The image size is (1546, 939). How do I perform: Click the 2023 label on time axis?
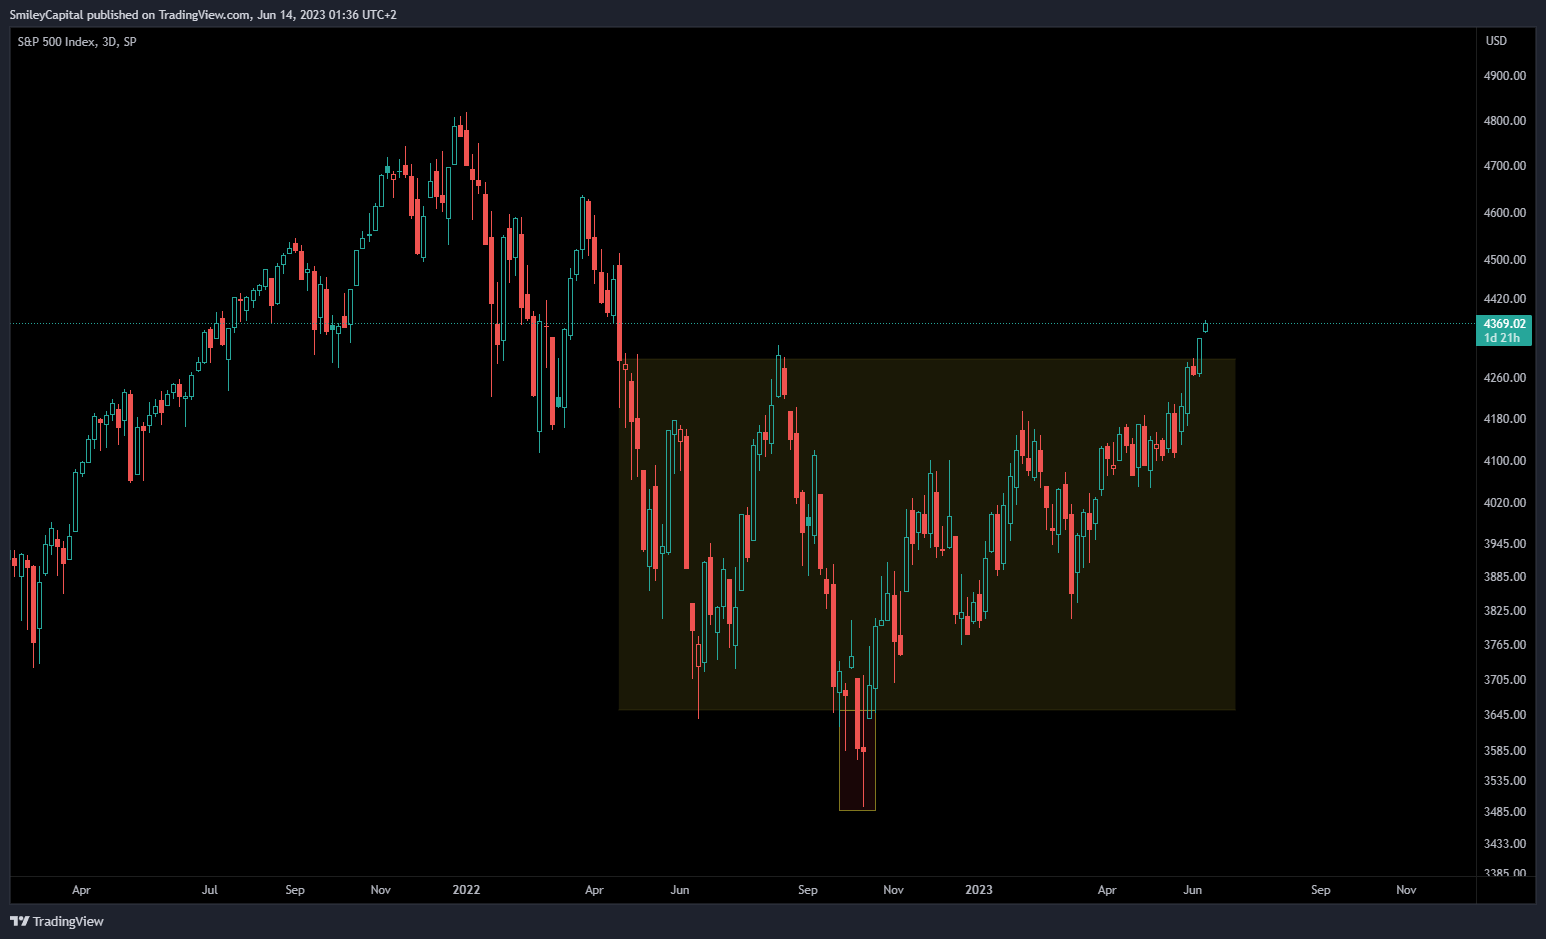(x=979, y=890)
